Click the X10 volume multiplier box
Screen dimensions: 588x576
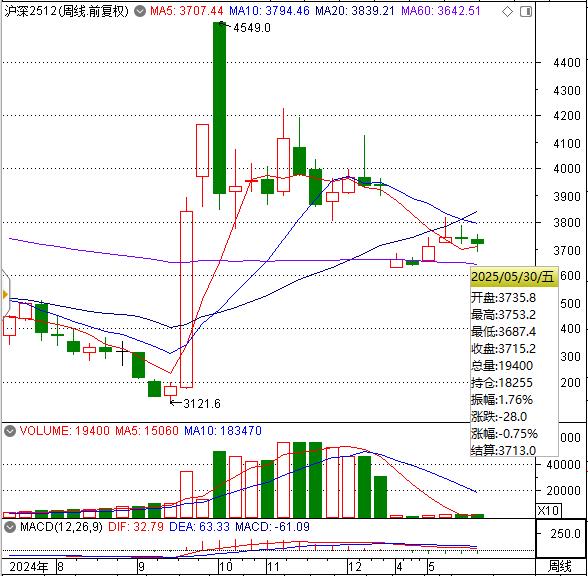click(548, 510)
